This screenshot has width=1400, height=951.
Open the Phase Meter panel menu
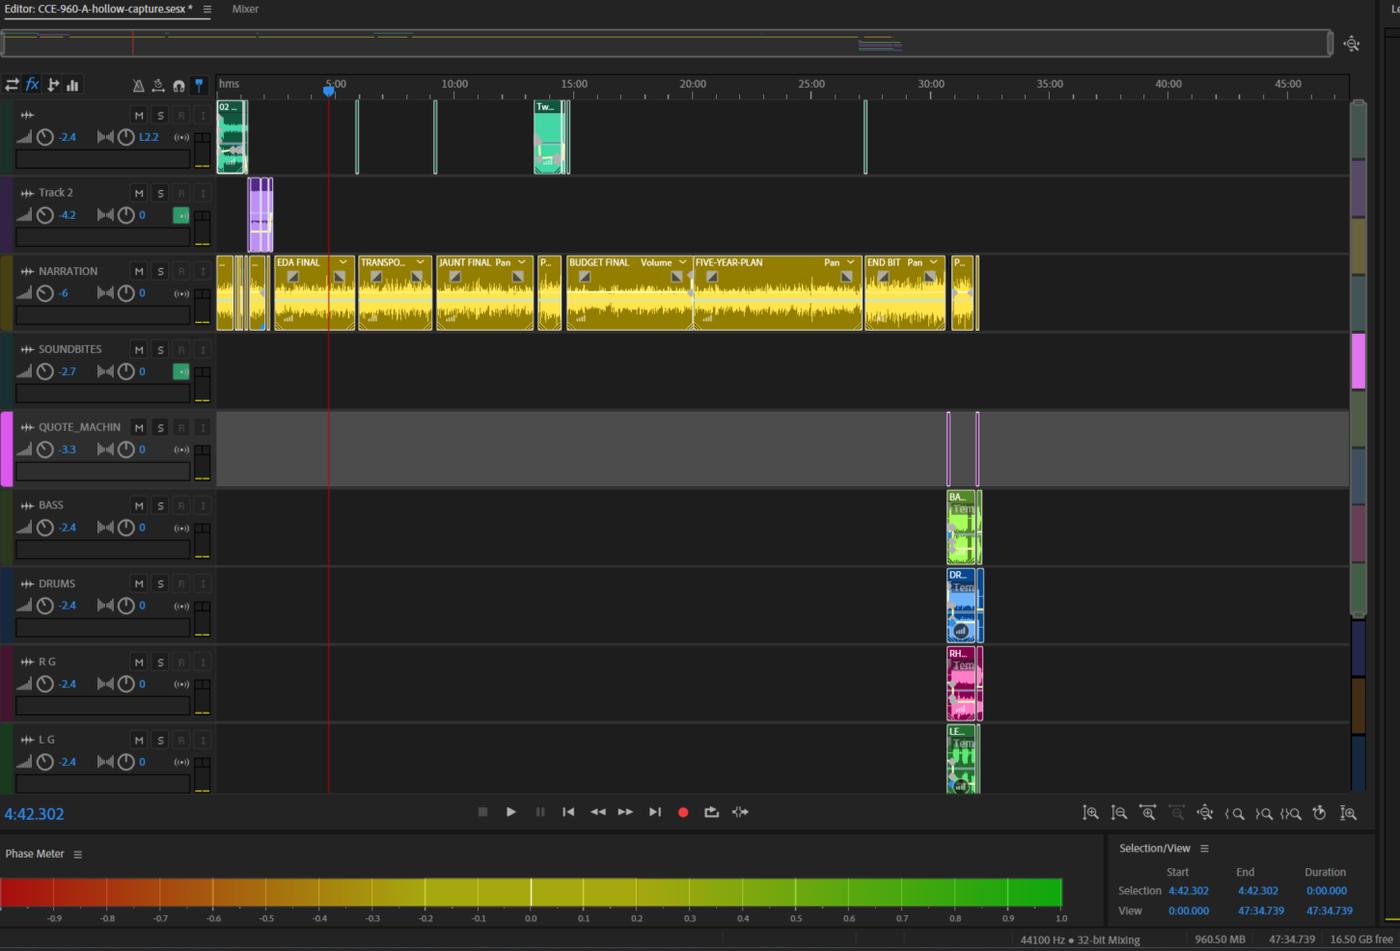click(78, 854)
